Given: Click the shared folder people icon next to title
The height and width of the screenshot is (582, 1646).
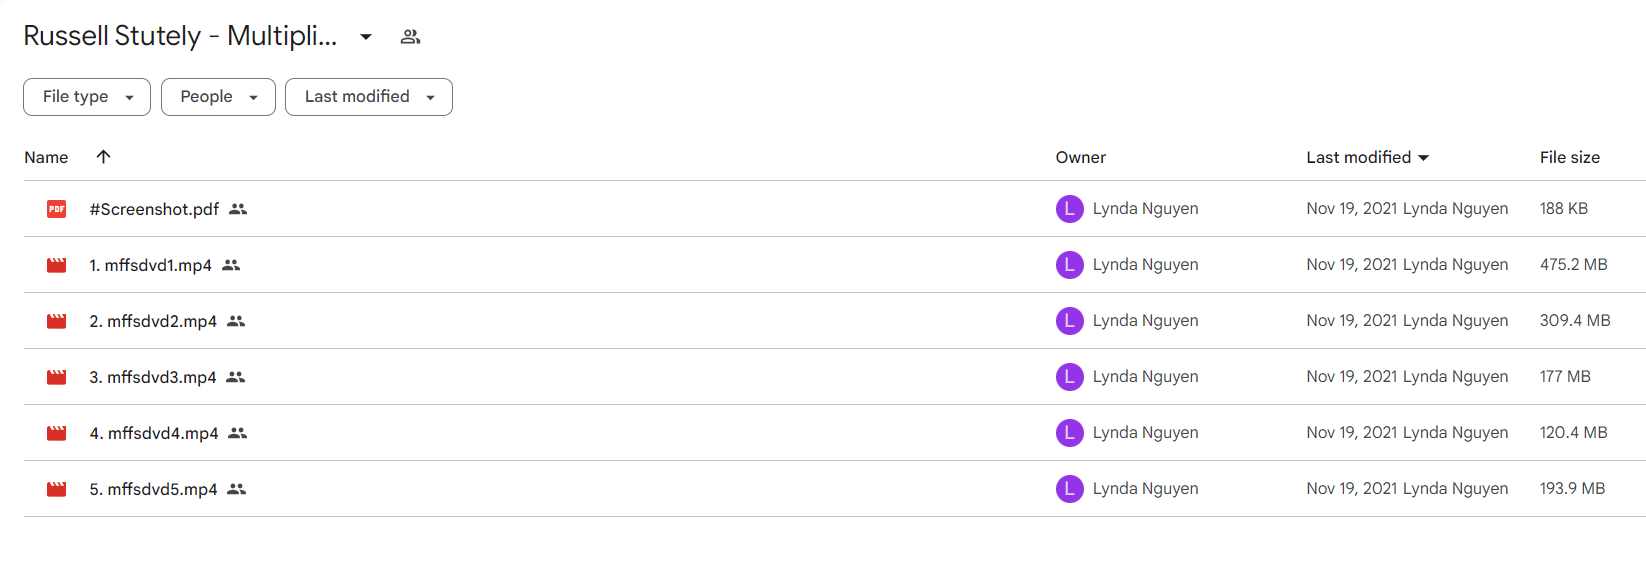Looking at the screenshot, I should [410, 37].
